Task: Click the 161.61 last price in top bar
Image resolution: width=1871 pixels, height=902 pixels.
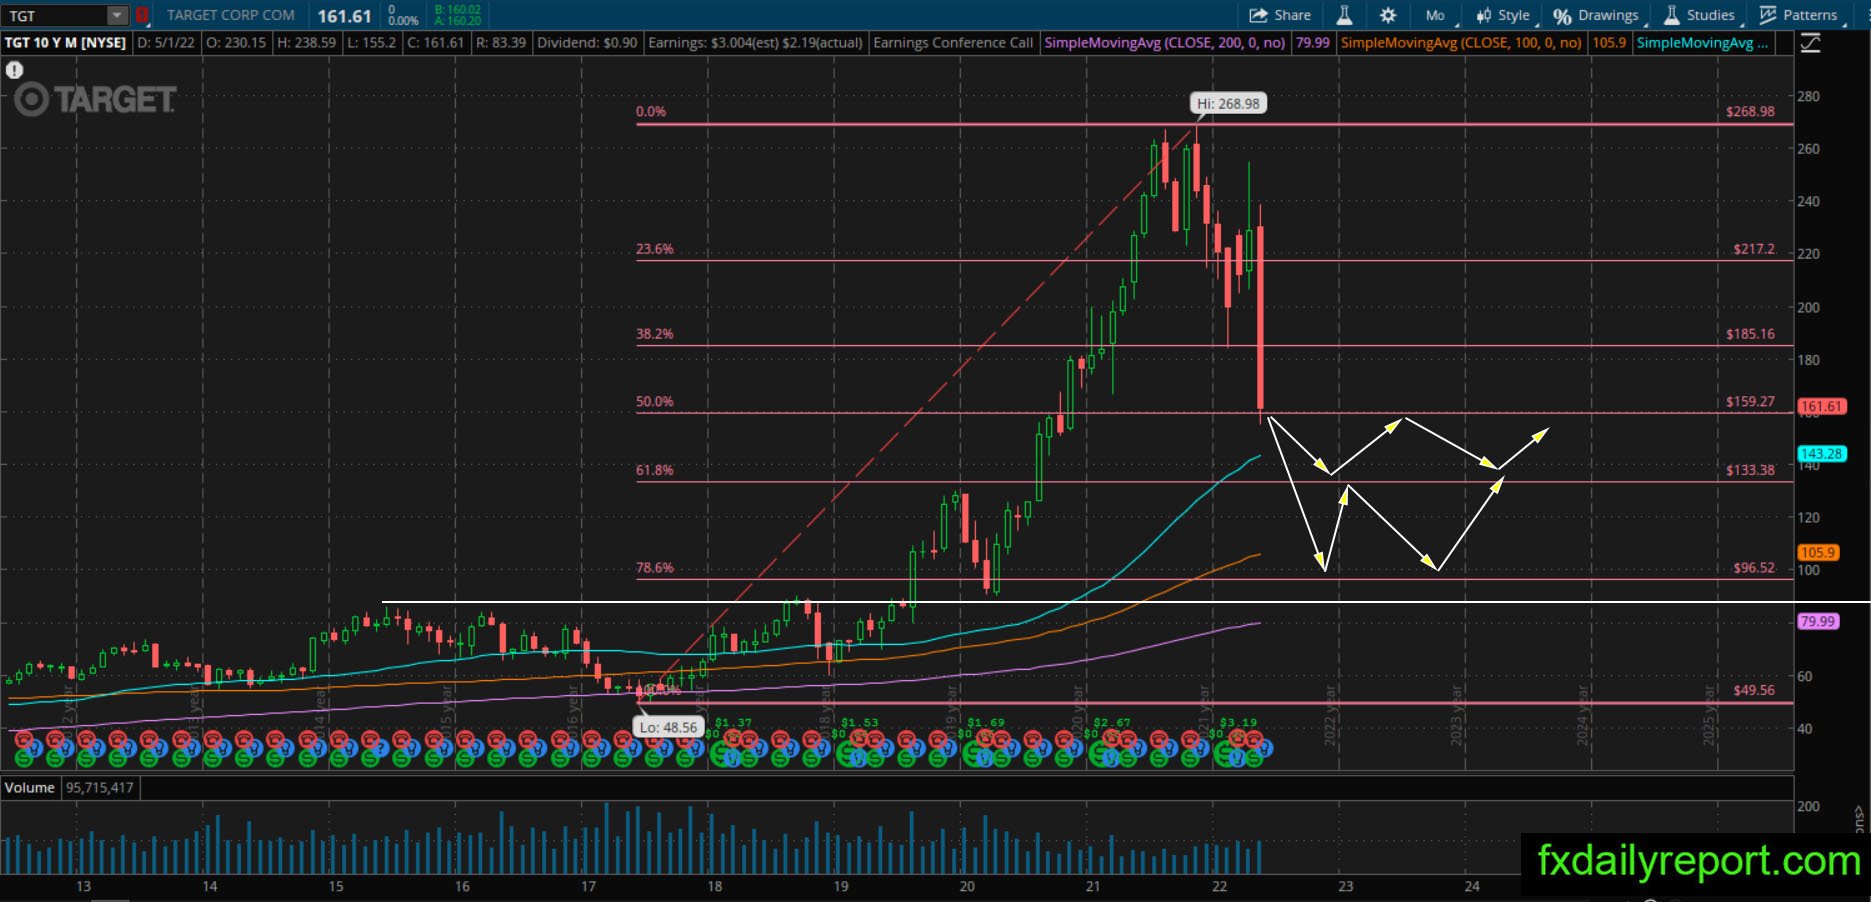Action: [344, 16]
